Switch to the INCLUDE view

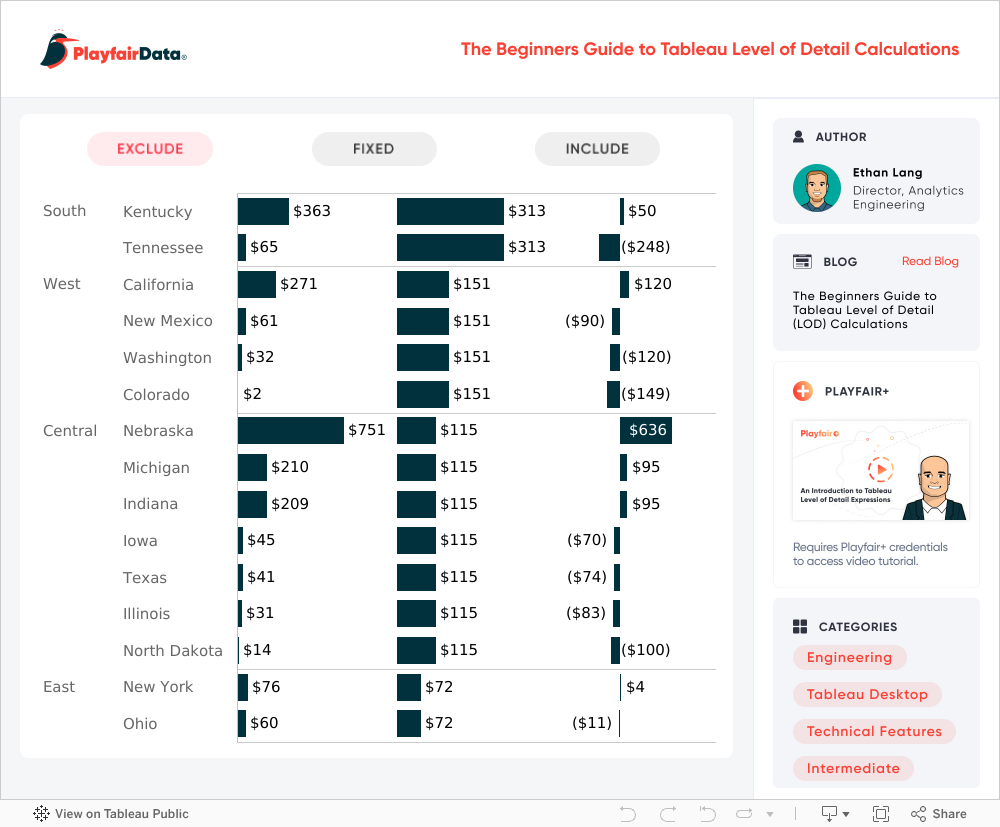tap(597, 149)
